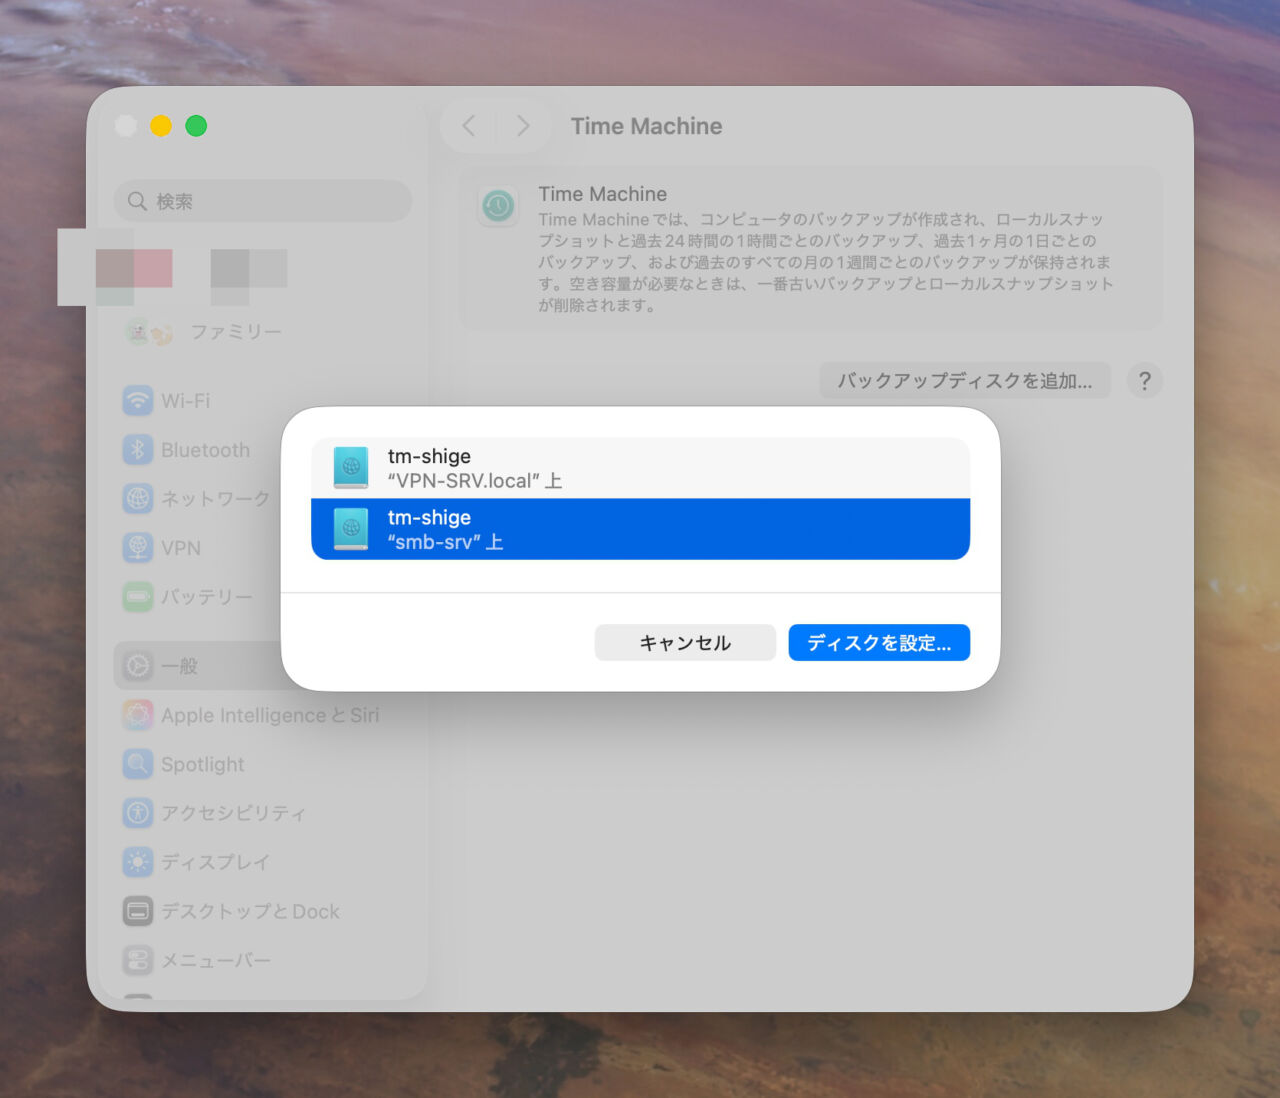
Task: Open Bluetooth settings in sidebar
Action: click(x=263, y=450)
